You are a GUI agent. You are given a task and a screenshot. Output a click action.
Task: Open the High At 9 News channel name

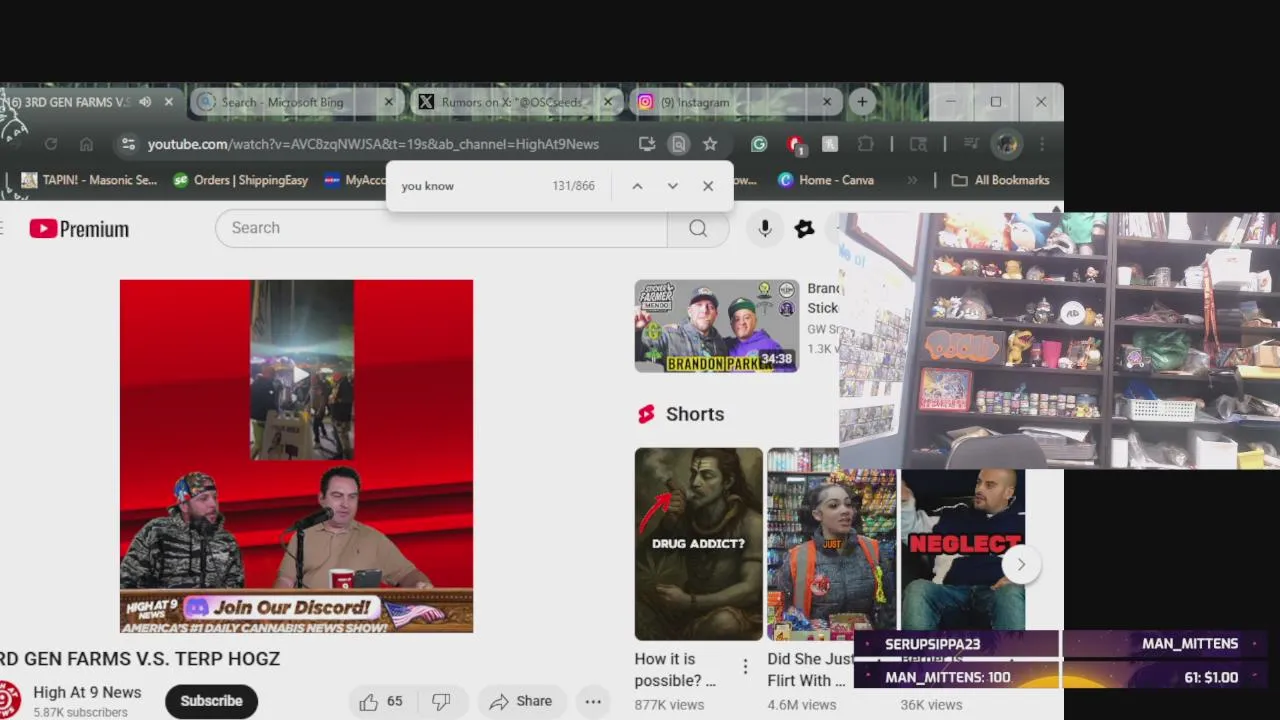(87, 692)
